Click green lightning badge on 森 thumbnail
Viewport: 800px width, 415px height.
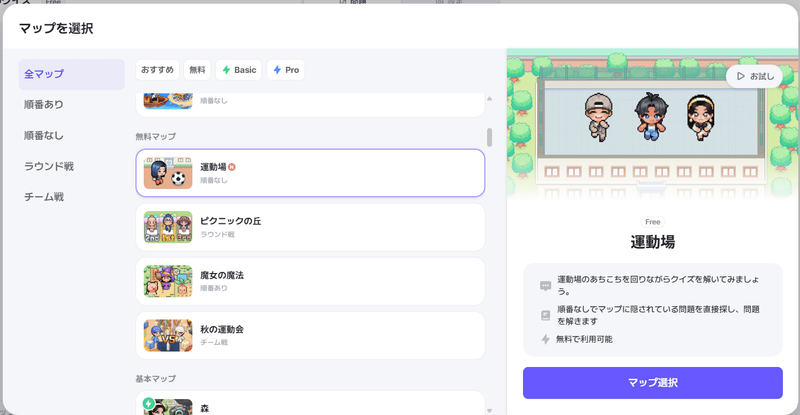tap(148, 403)
